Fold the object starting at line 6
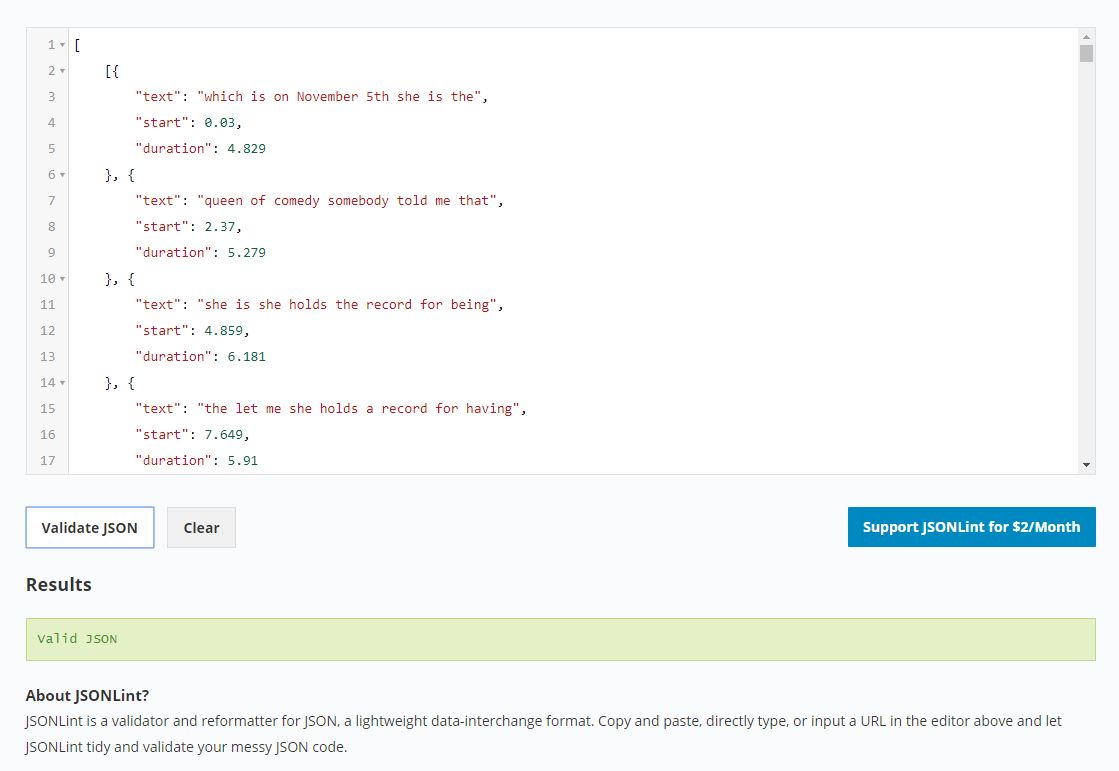This screenshot has height=771, width=1119. [62, 175]
